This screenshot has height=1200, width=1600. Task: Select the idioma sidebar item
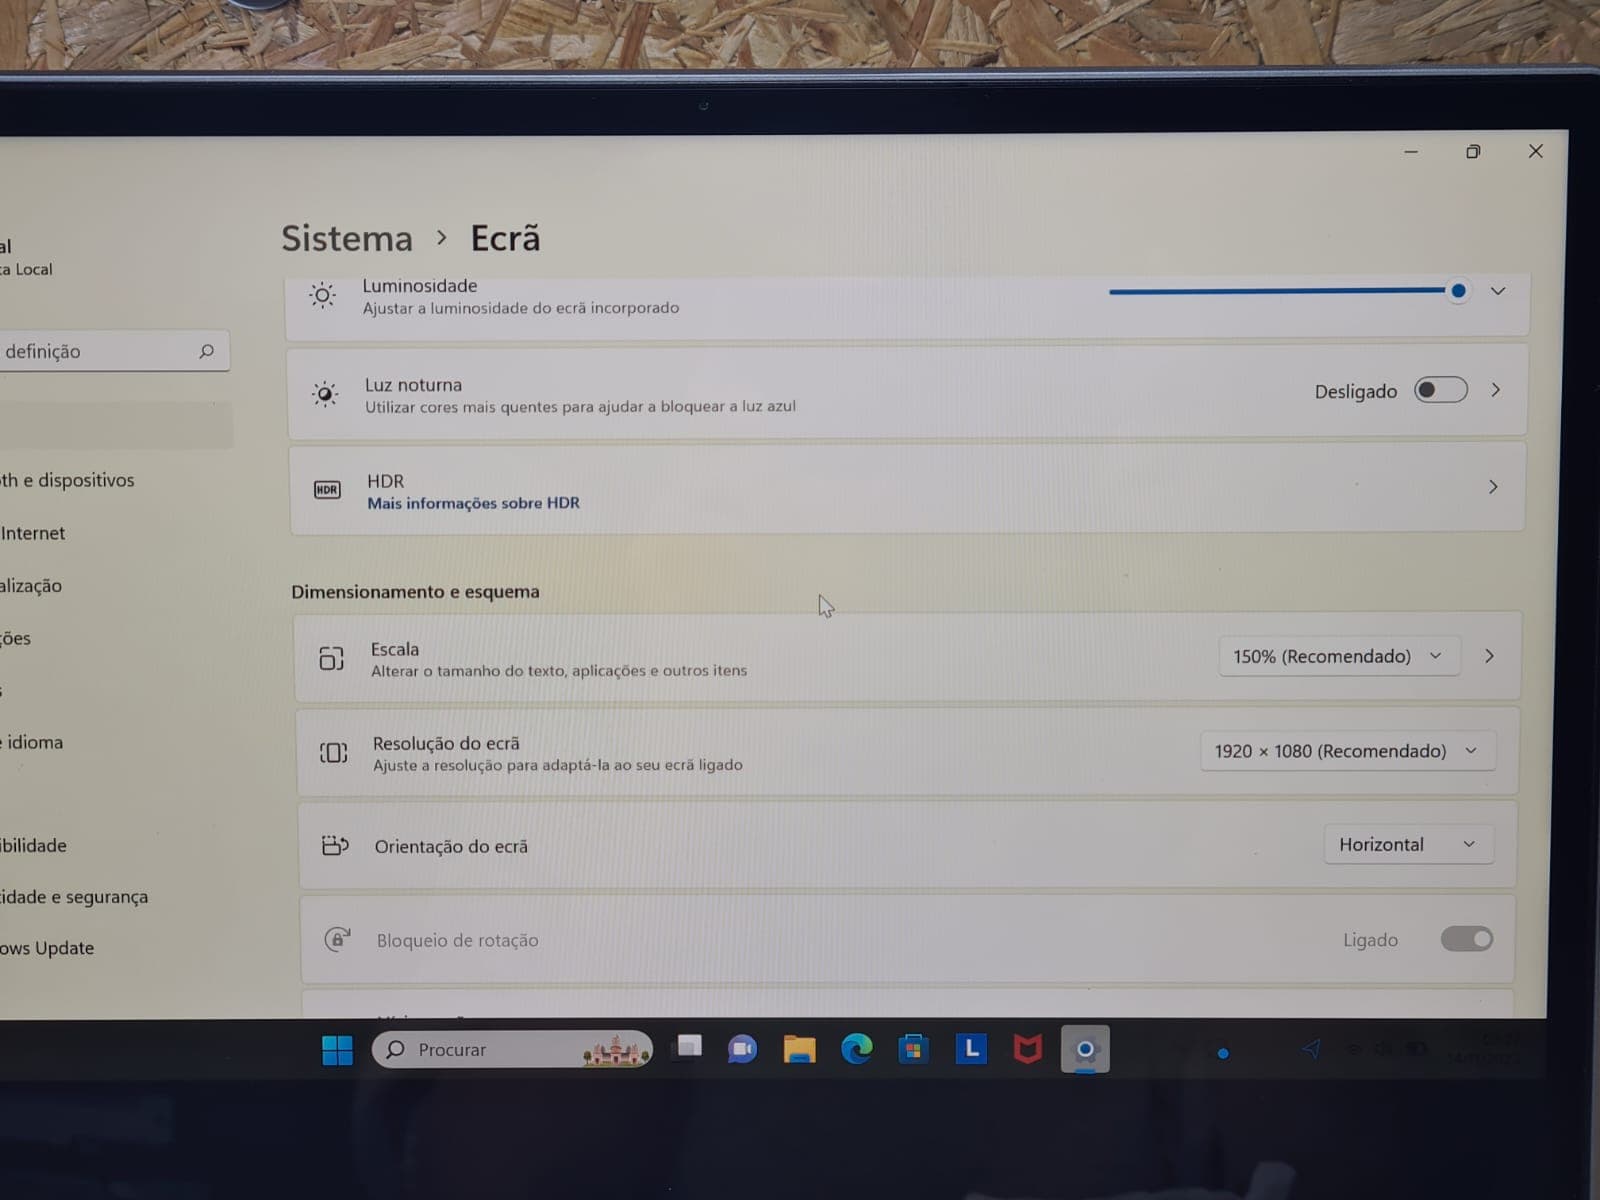32,743
